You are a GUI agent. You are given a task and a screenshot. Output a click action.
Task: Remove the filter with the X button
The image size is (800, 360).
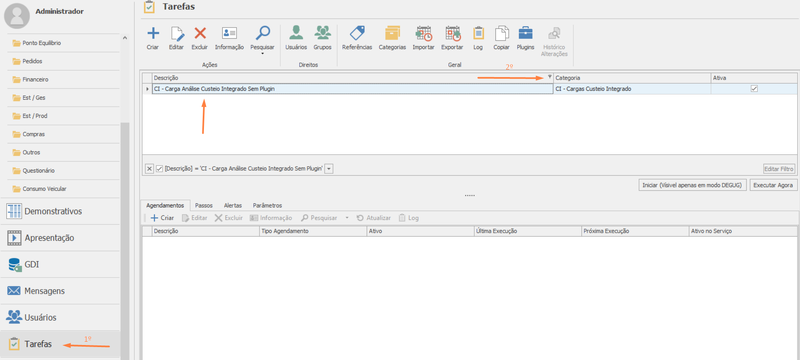(x=149, y=168)
